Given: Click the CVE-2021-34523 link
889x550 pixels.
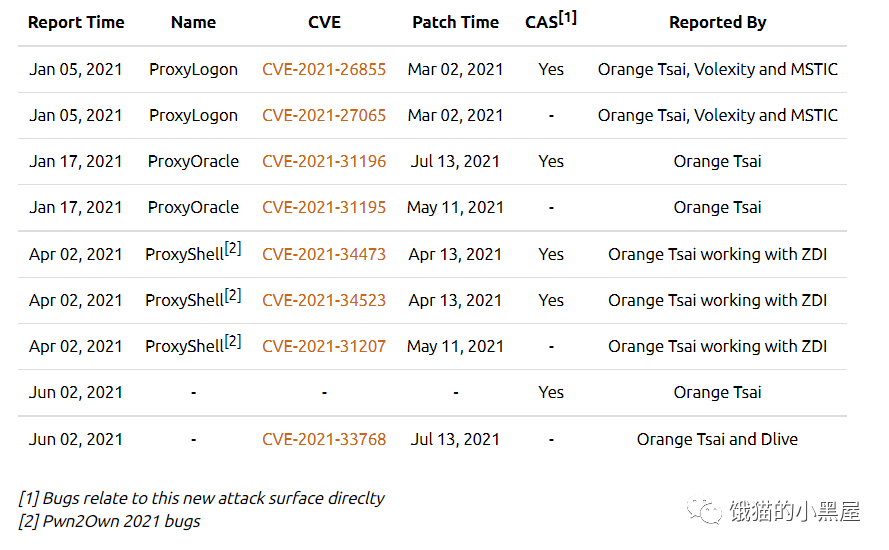Looking at the screenshot, I should [324, 300].
